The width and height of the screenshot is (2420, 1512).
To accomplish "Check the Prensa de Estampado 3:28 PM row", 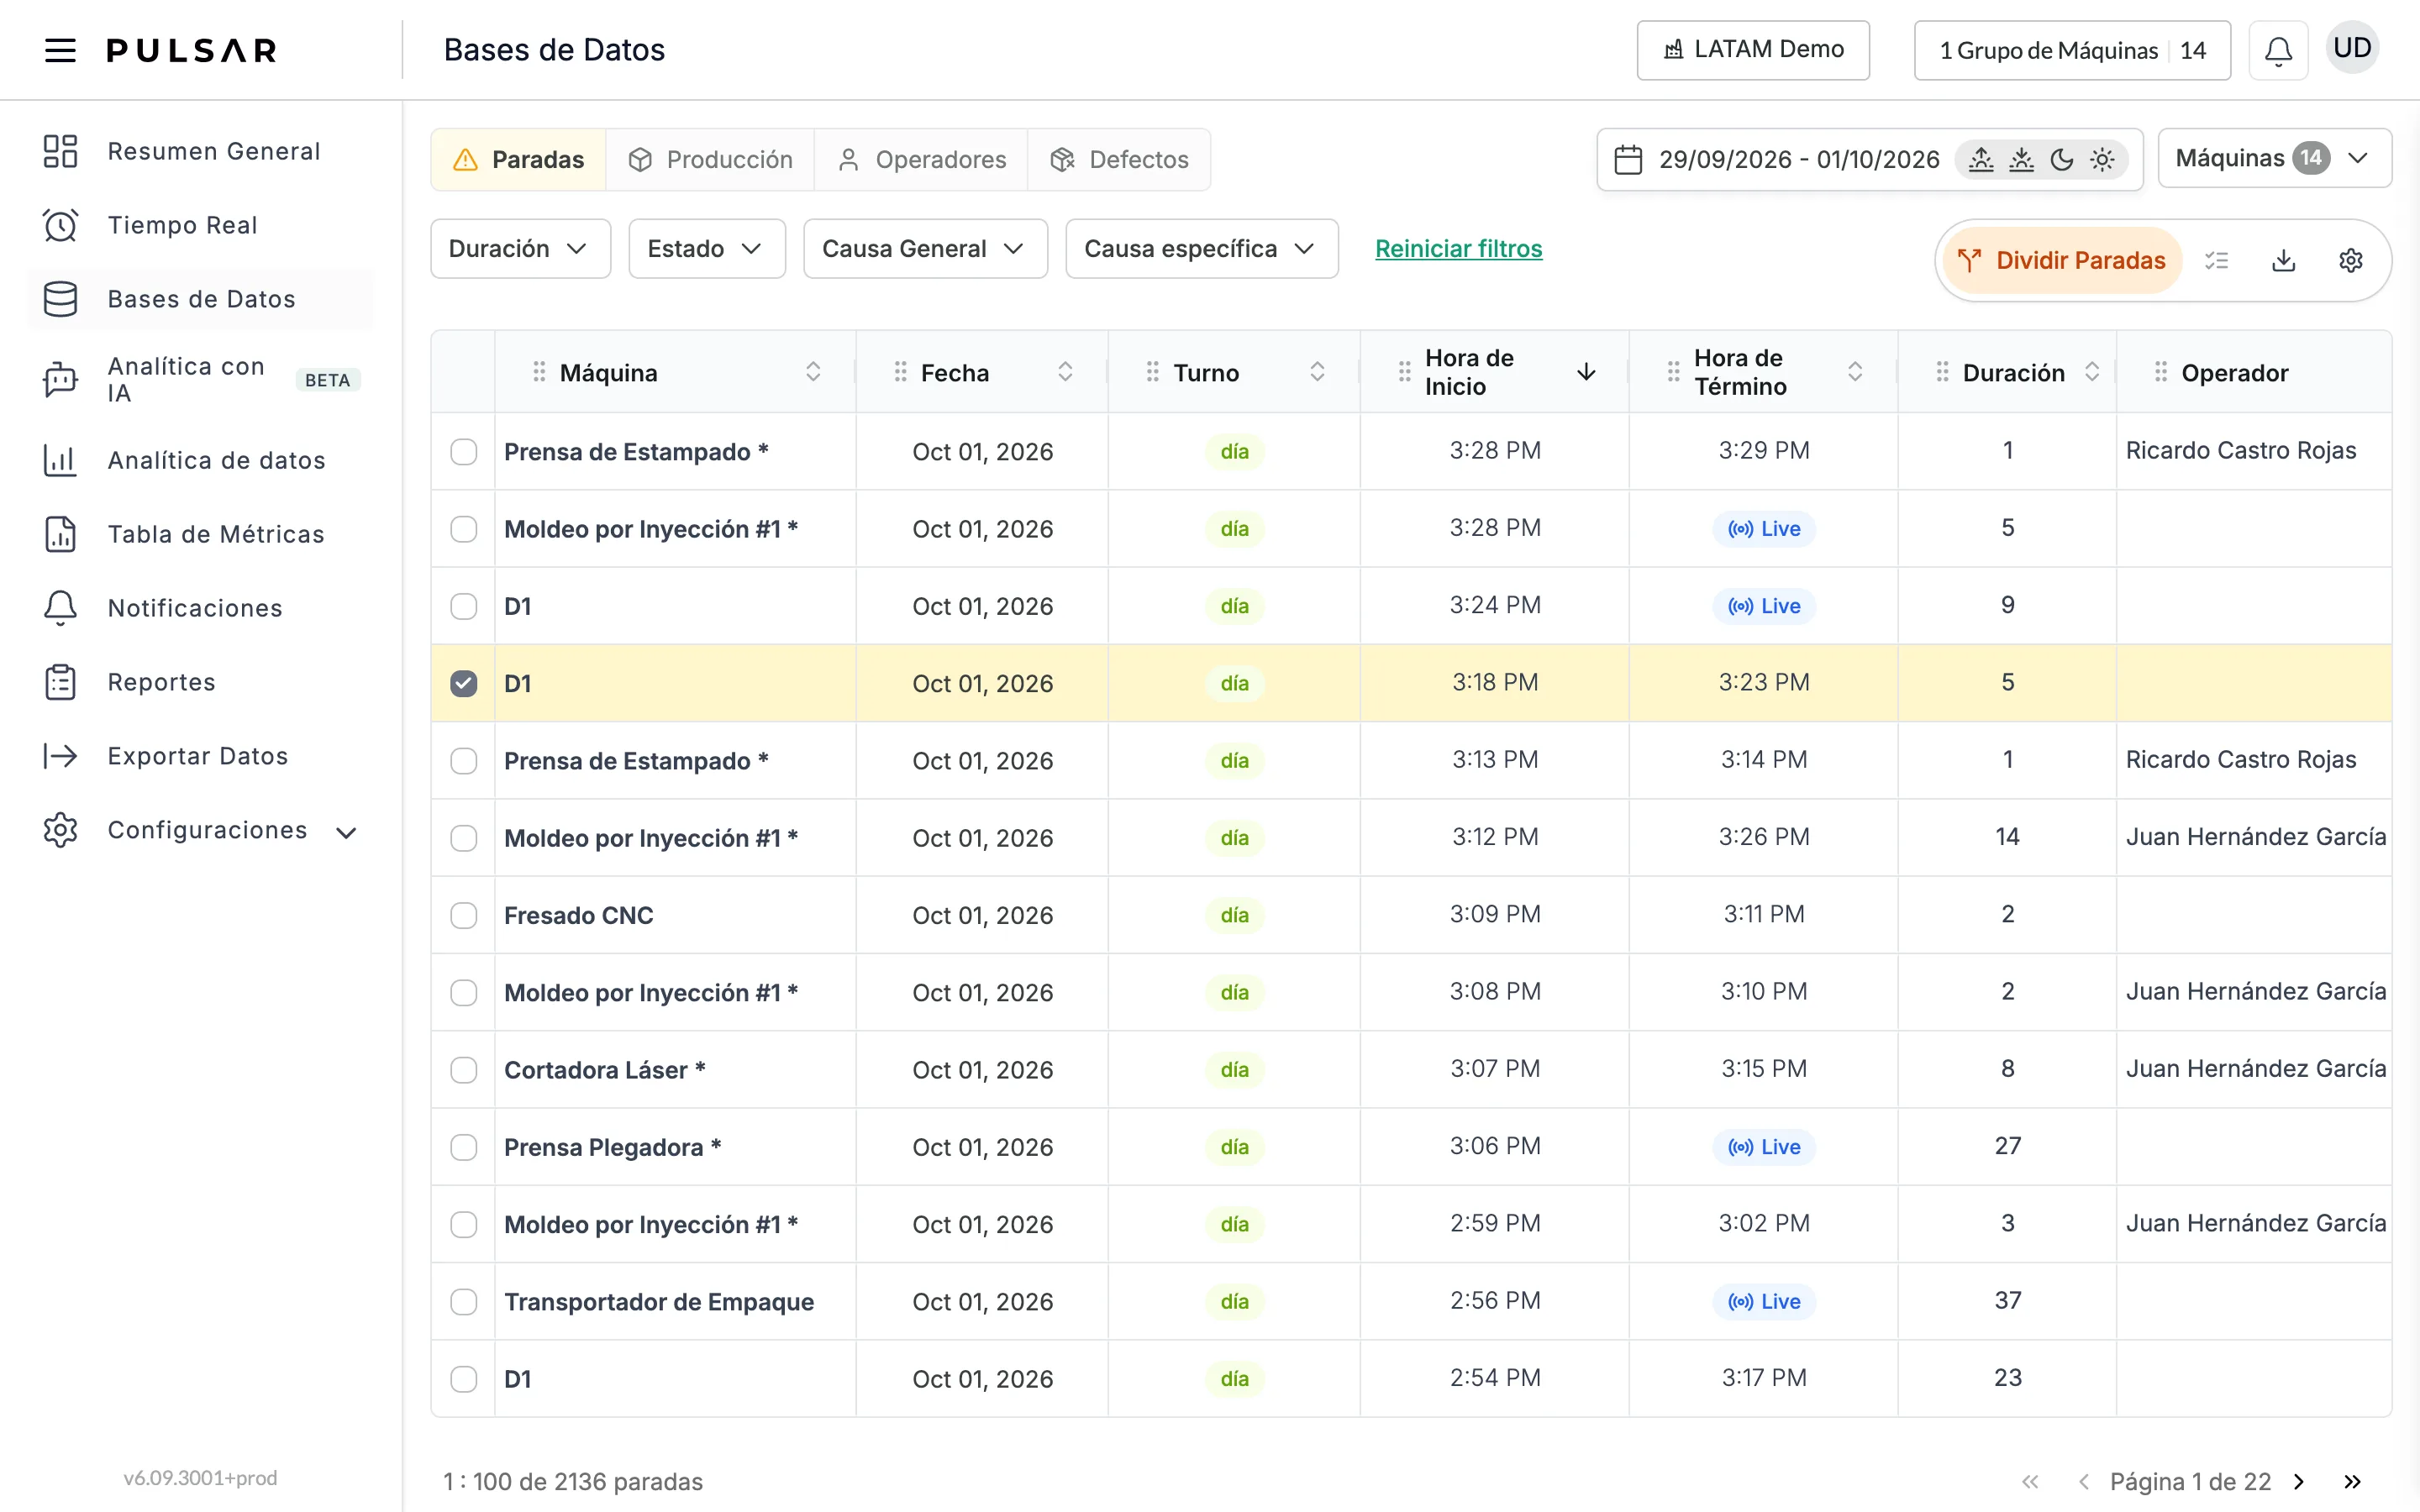I will coord(464,451).
